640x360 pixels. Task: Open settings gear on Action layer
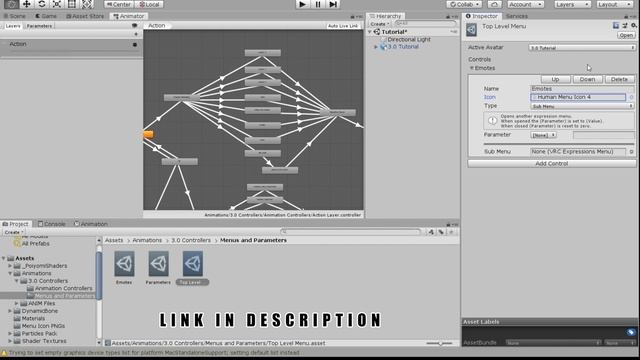tap(135, 44)
